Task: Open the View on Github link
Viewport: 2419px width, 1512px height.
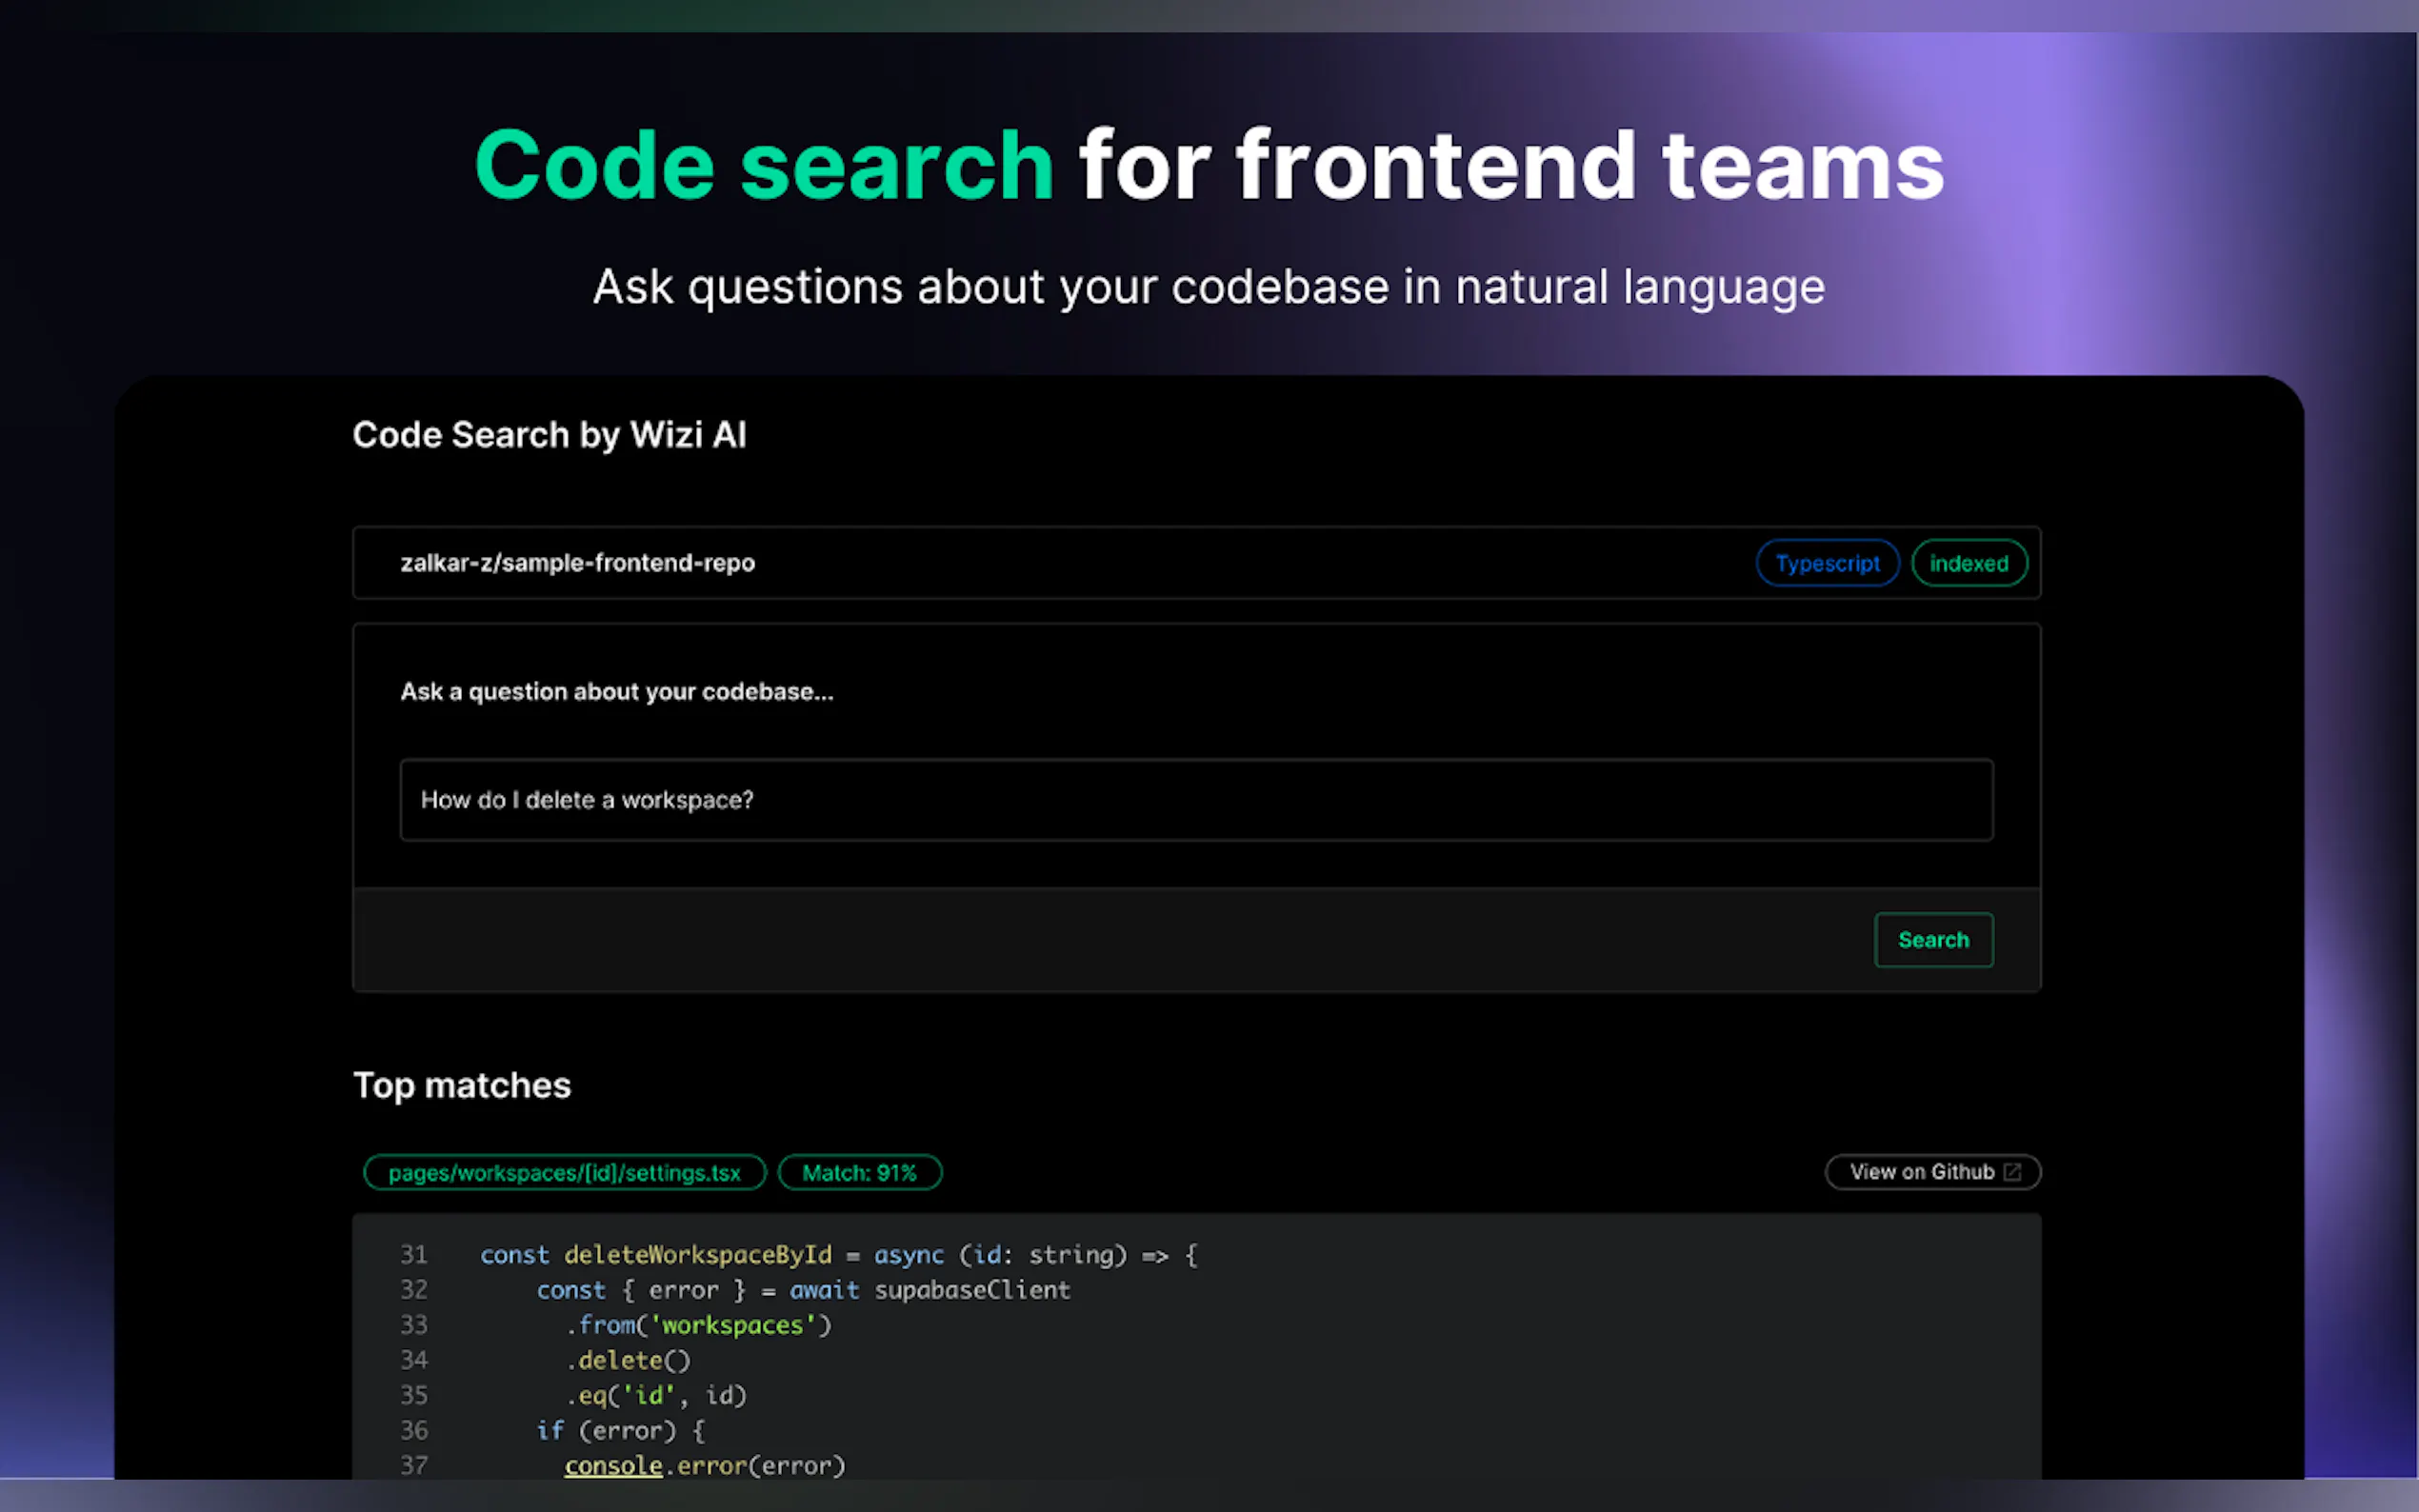Action: 1921,1172
